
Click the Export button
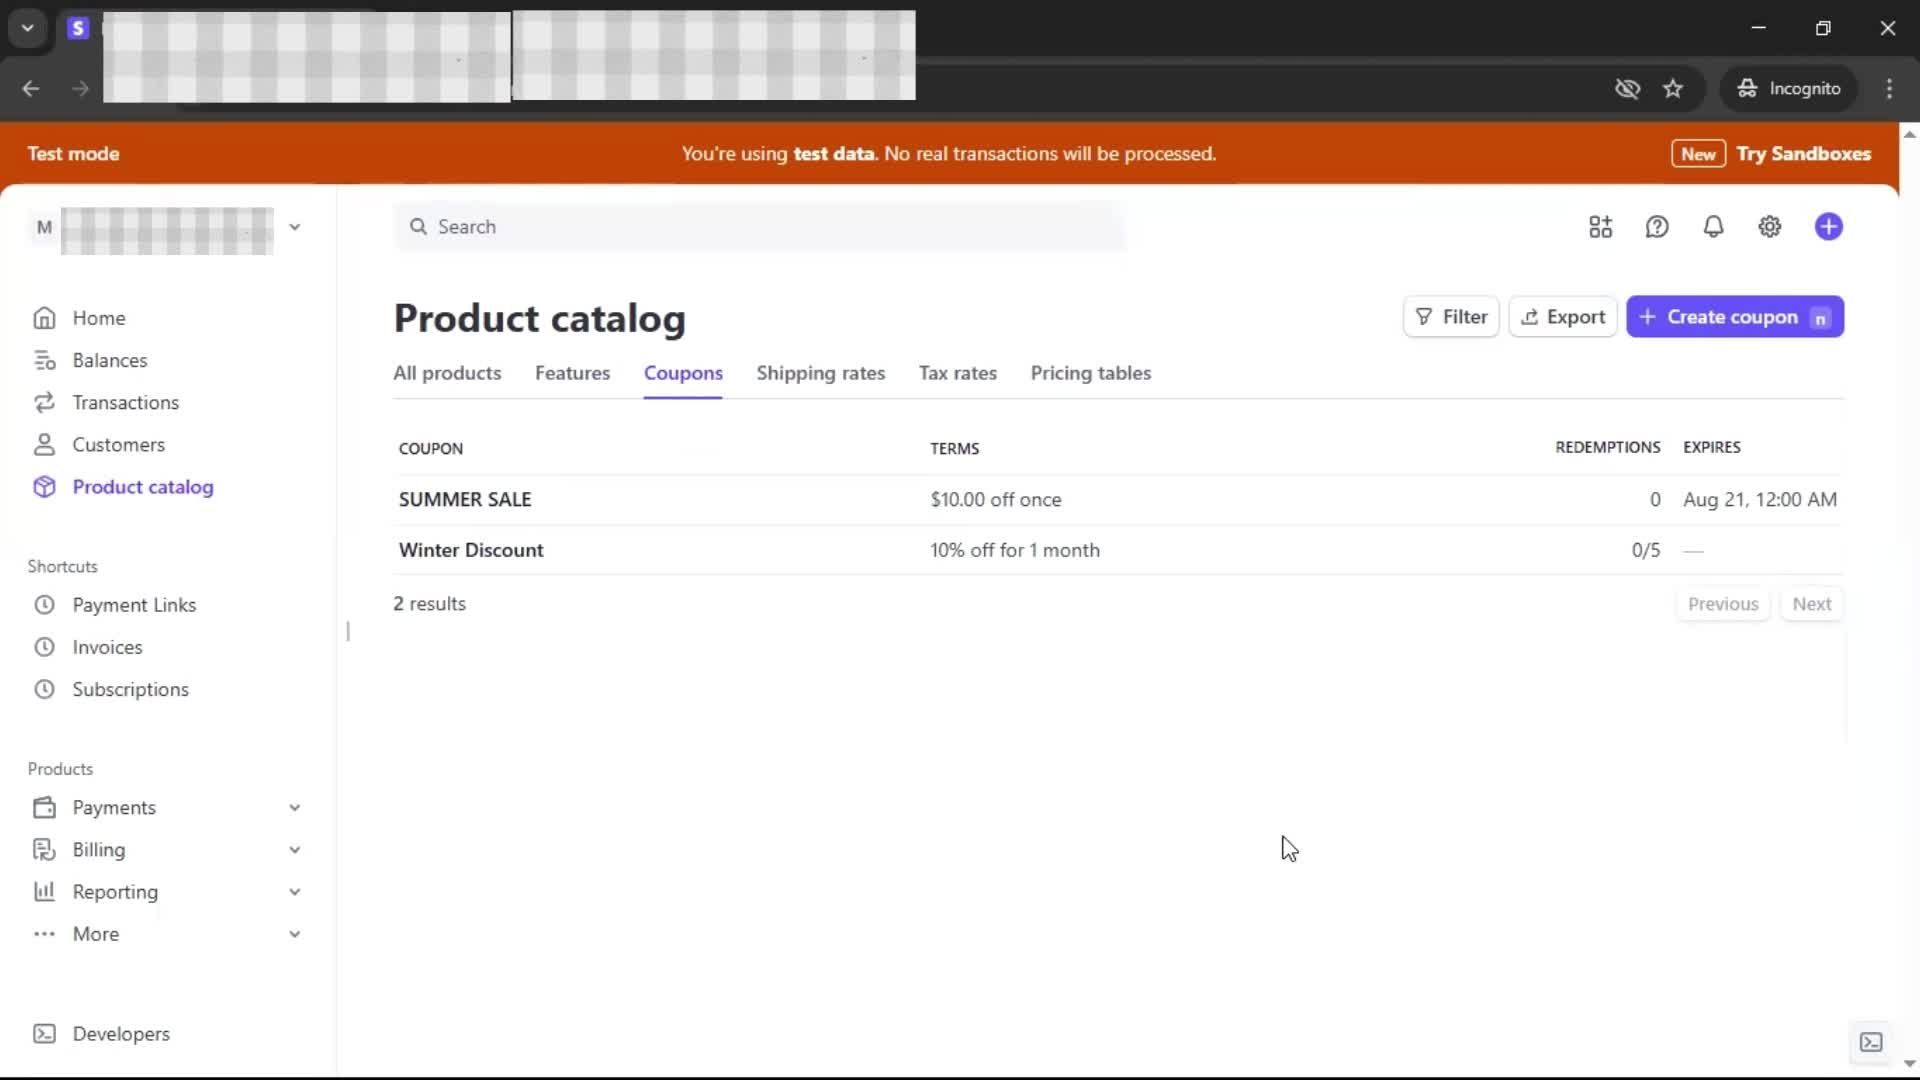click(1562, 317)
